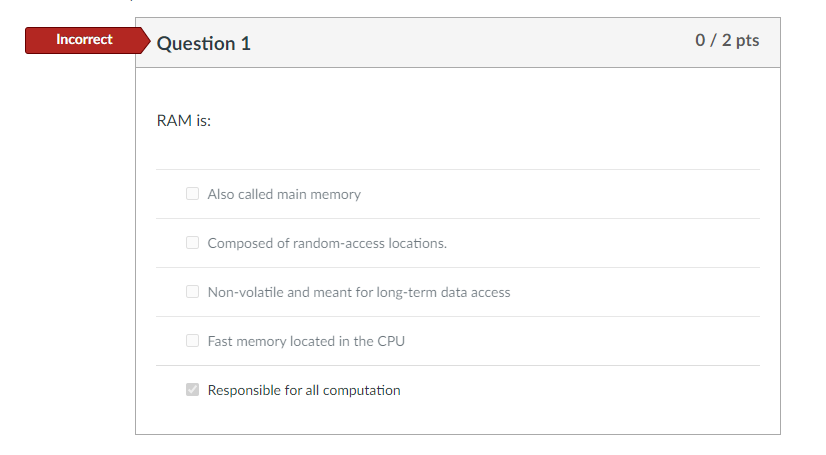Tick 'Composed of random-access locations' checkbox
This screenshot has height=455, width=826.
point(192,243)
